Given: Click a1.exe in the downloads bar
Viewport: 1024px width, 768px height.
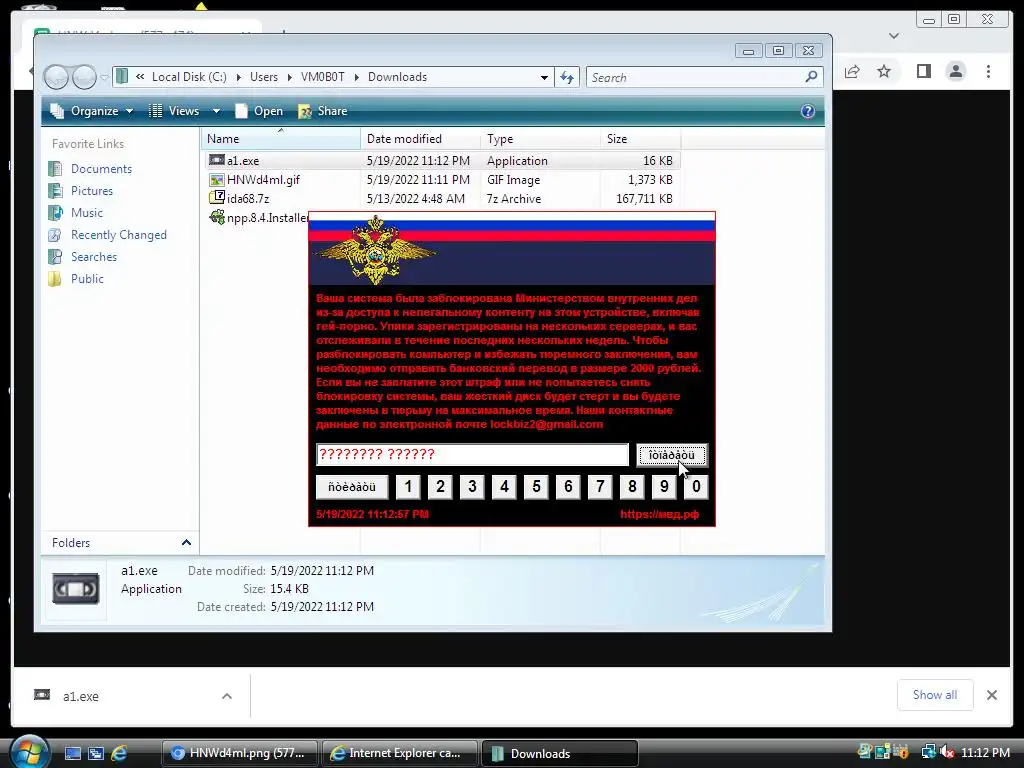Looking at the screenshot, I should pyautogui.click(x=80, y=697).
